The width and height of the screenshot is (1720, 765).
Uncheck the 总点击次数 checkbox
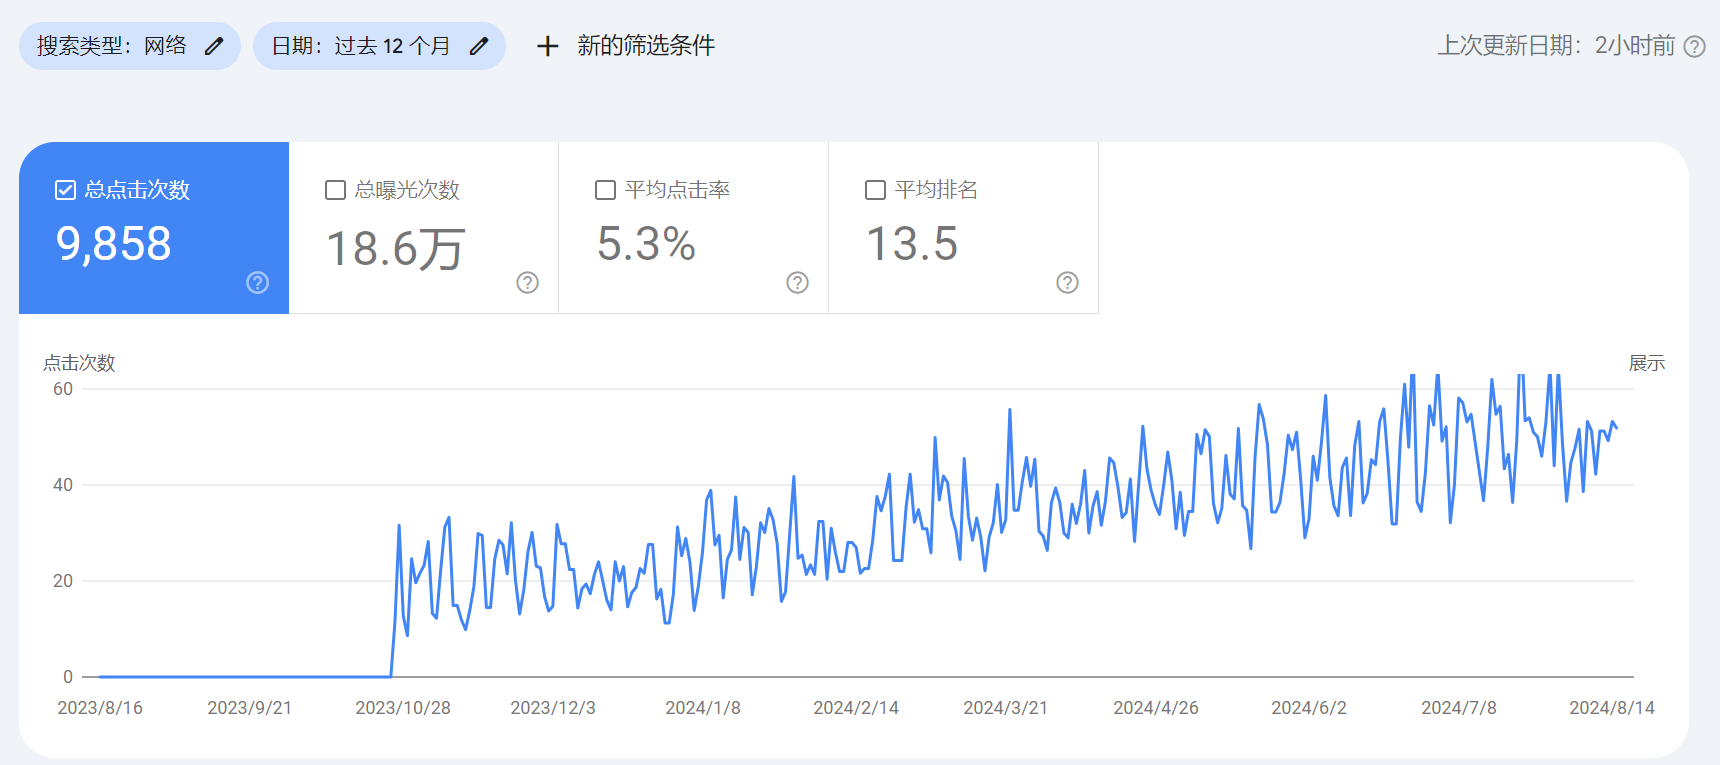pyautogui.click(x=65, y=190)
